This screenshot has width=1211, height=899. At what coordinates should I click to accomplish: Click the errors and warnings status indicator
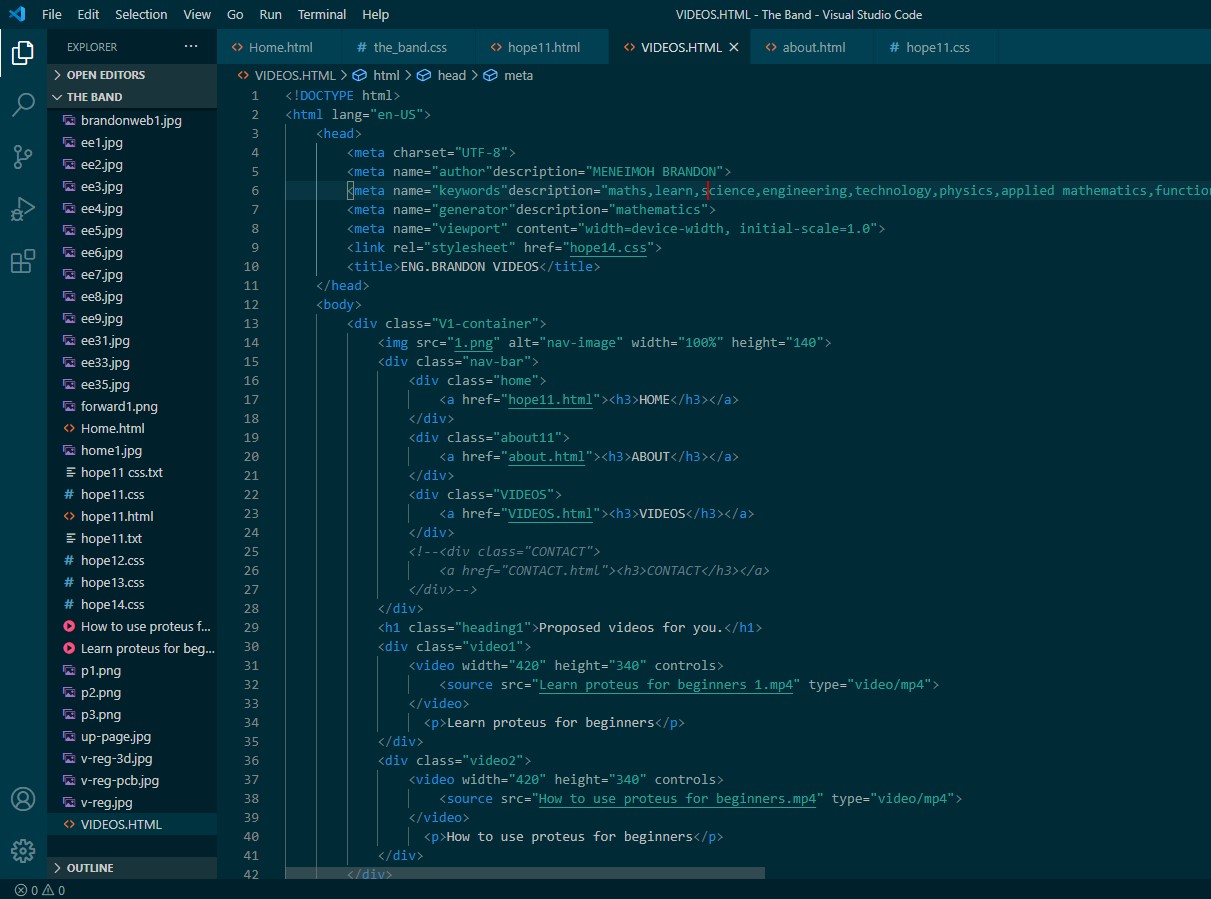40,890
